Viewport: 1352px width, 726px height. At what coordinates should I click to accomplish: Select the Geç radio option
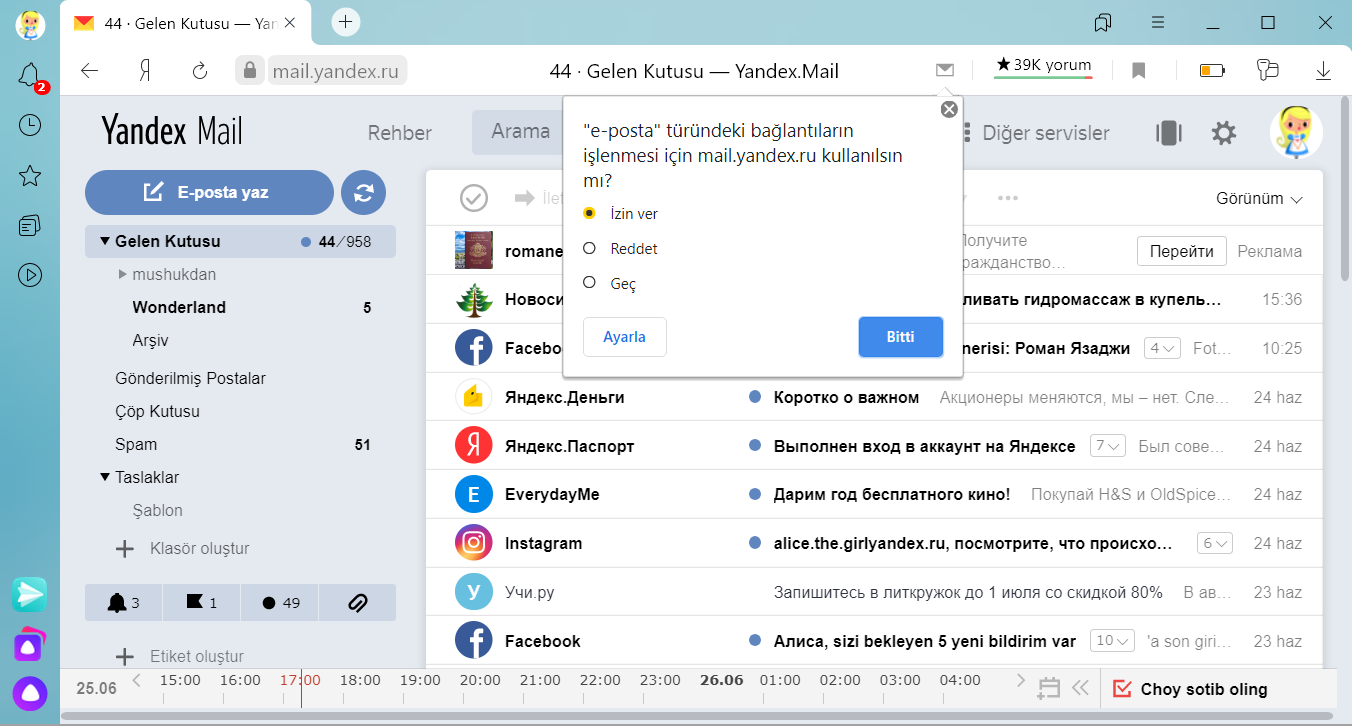pos(590,283)
